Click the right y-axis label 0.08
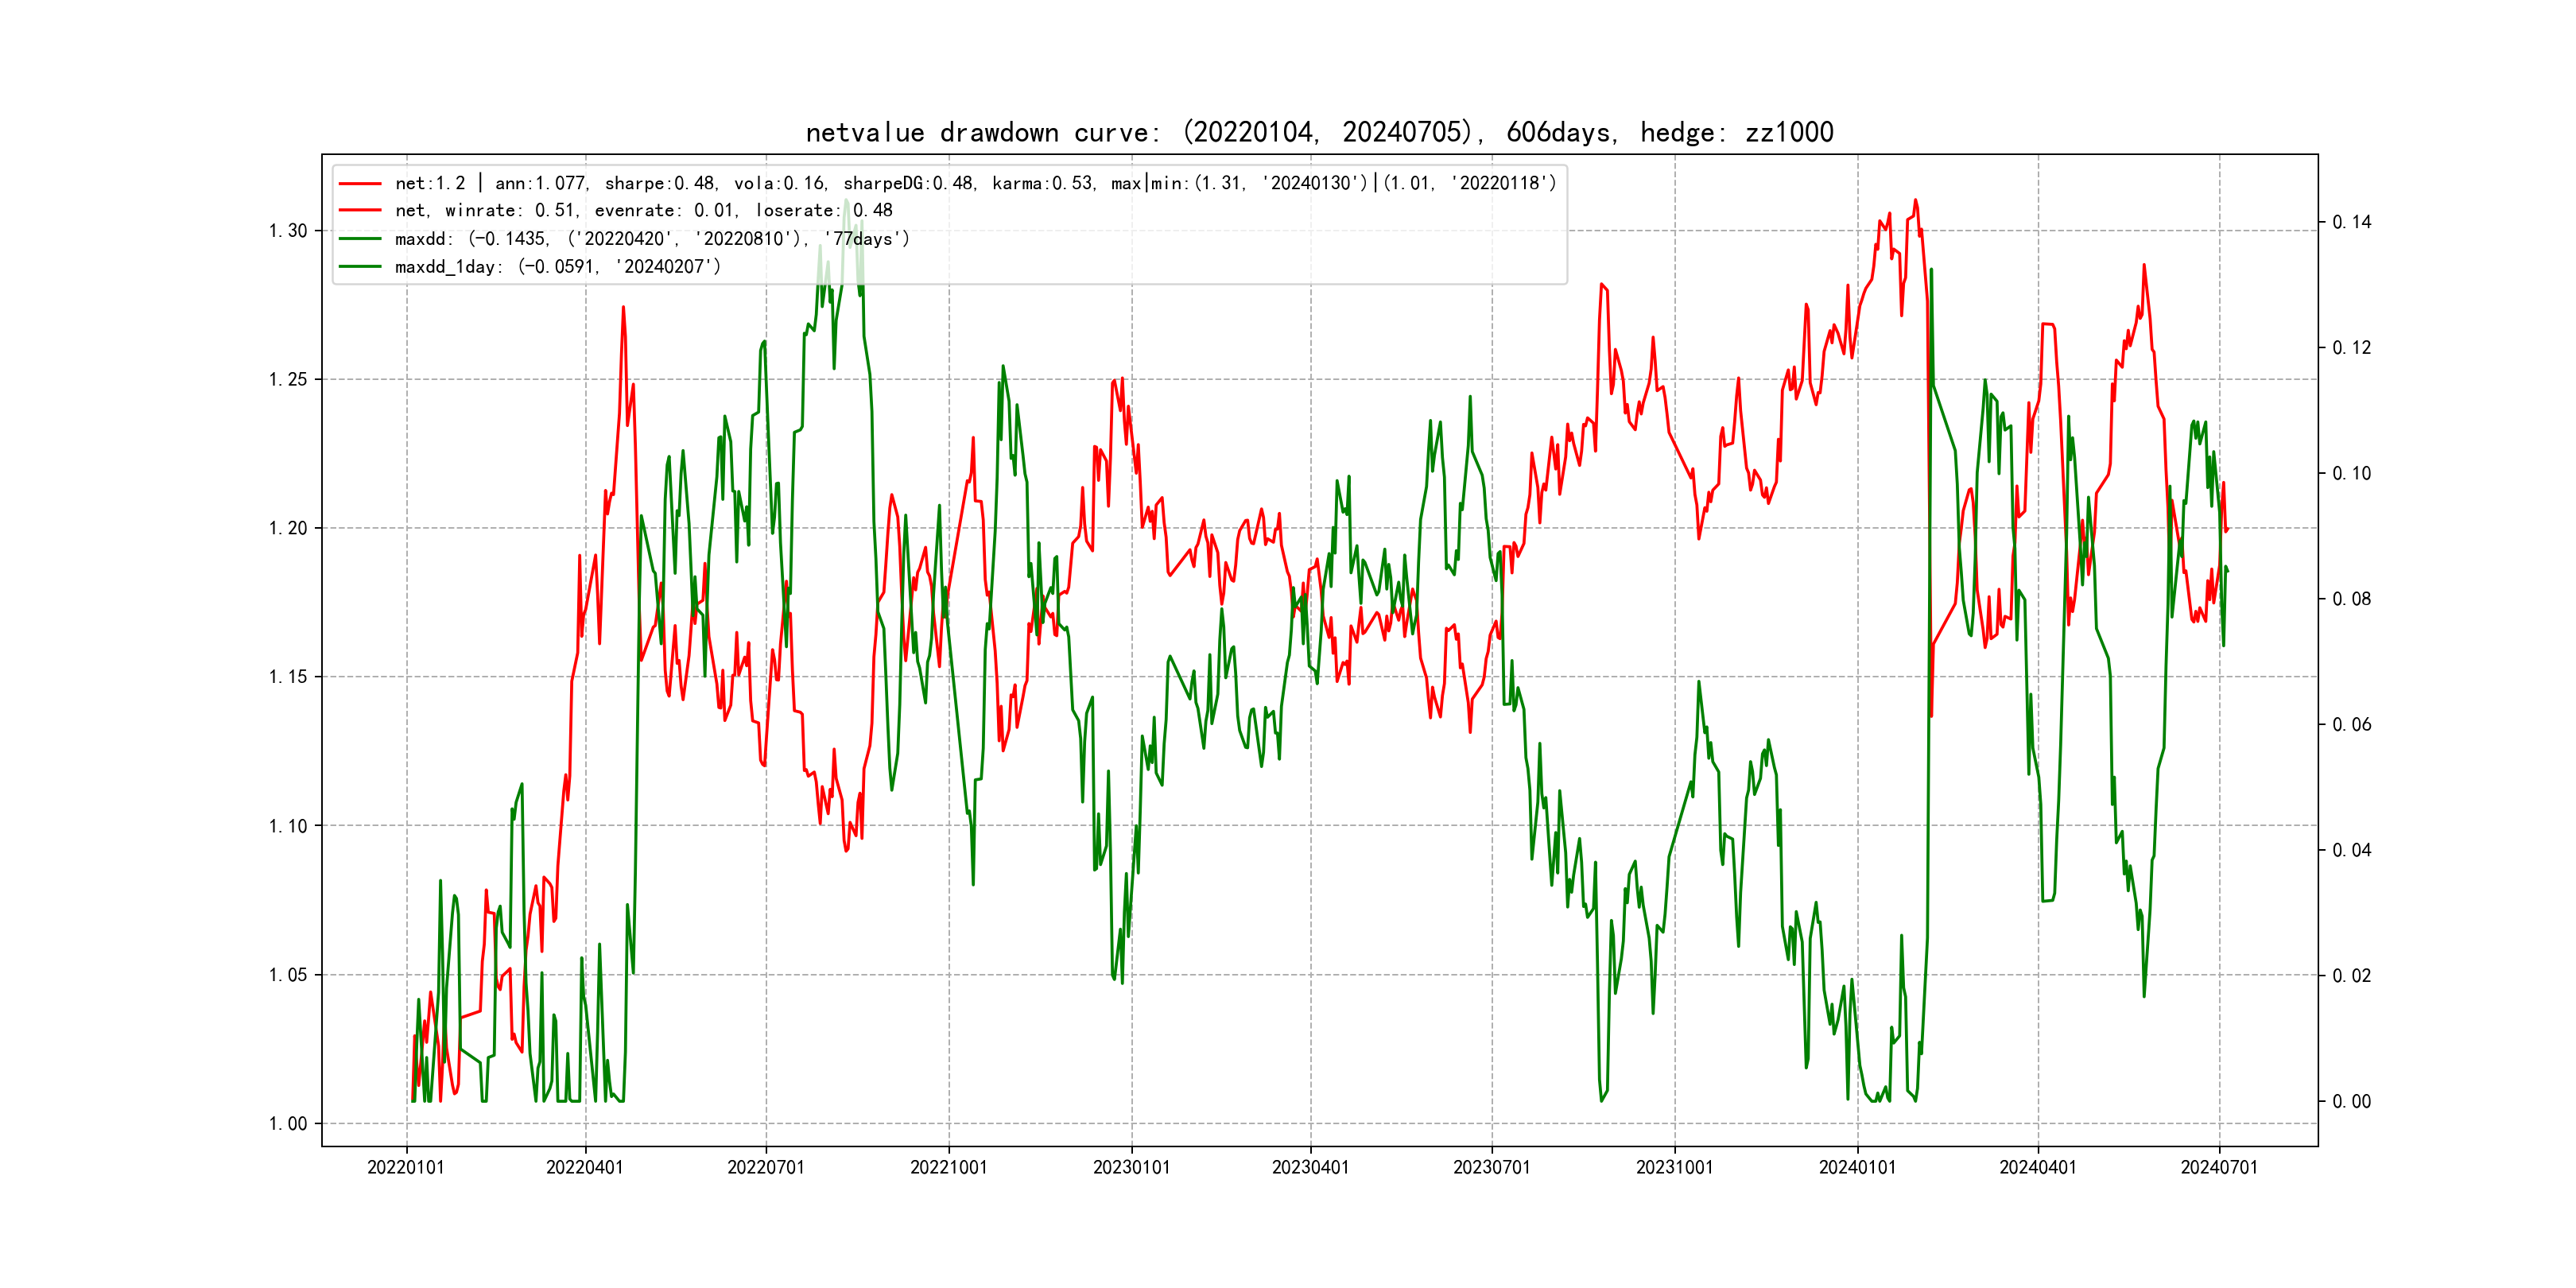 pos(2351,599)
